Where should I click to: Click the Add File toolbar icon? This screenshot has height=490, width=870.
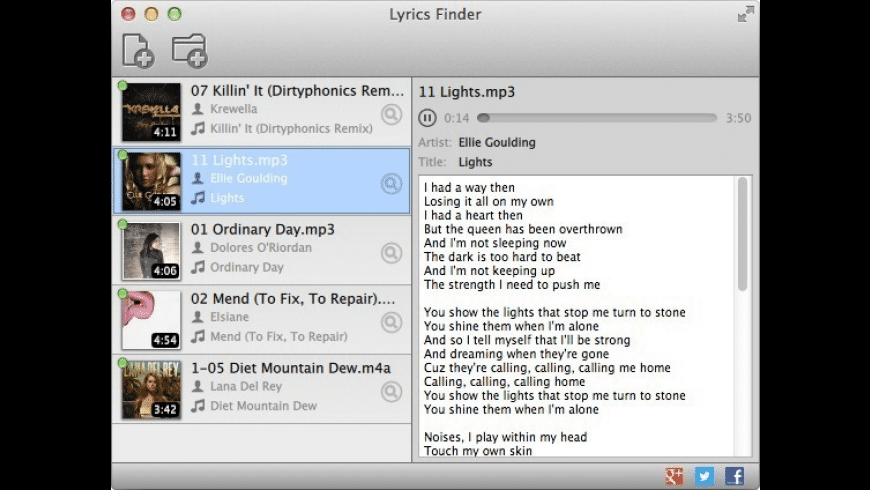tap(138, 51)
